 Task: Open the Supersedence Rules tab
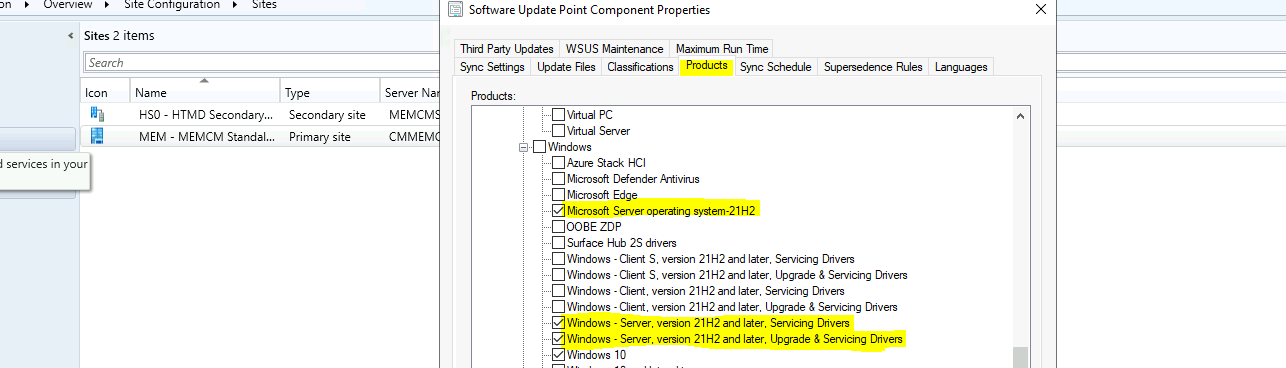(873, 67)
